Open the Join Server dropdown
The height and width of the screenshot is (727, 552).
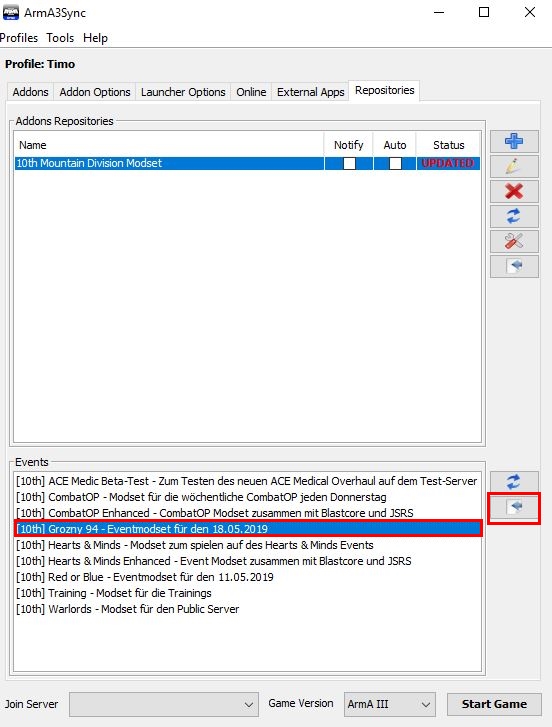[x=164, y=704]
